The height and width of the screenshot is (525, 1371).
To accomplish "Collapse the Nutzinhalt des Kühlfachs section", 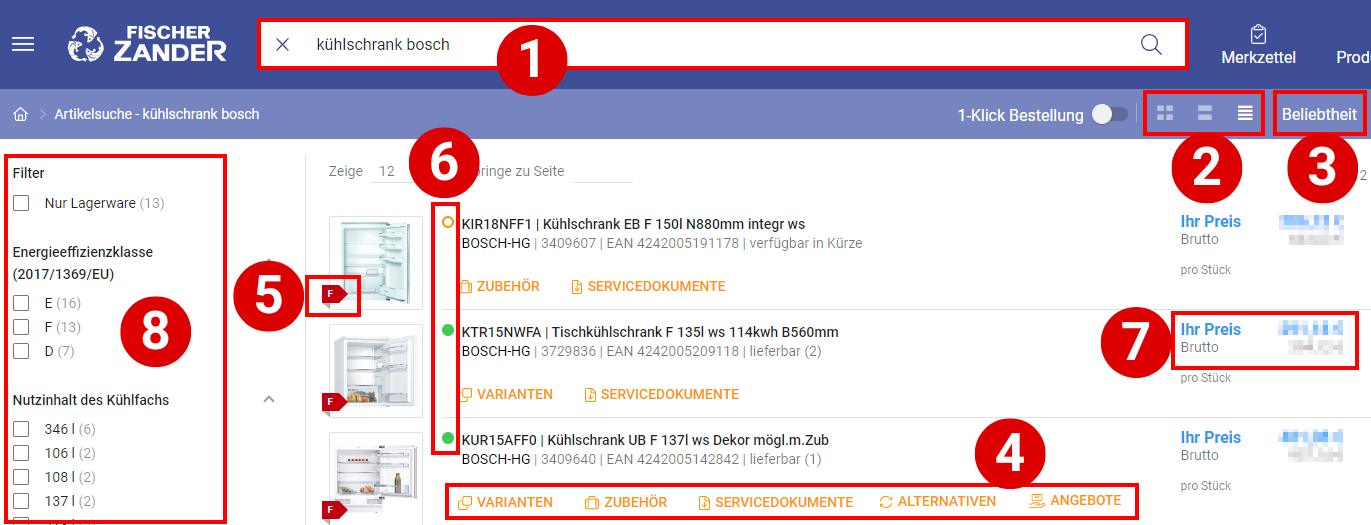I will 268,400.
